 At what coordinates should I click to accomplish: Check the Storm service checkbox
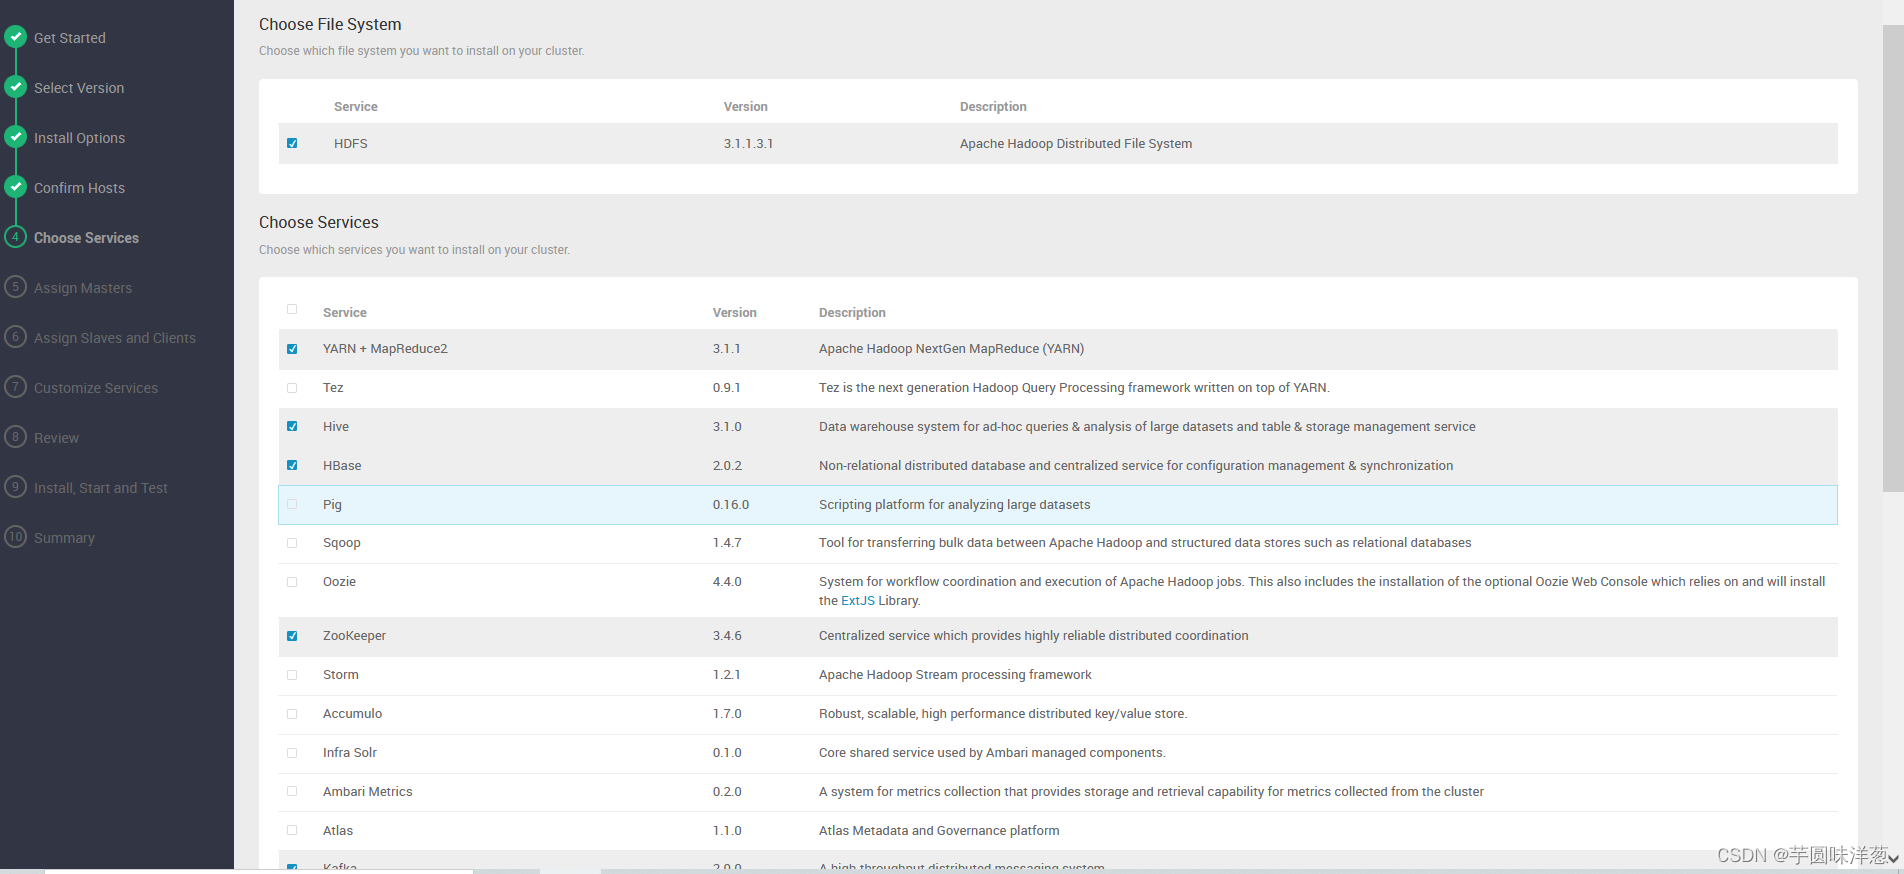coord(292,675)
